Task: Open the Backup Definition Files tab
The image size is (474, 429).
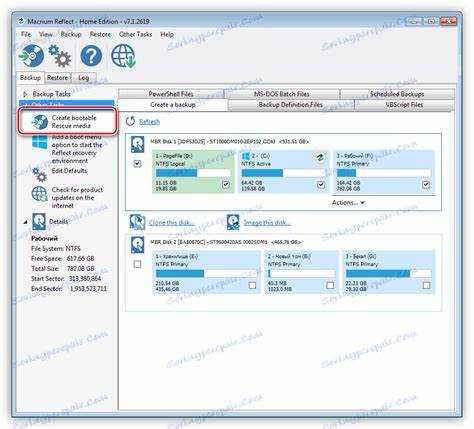Action: [291, 105]
